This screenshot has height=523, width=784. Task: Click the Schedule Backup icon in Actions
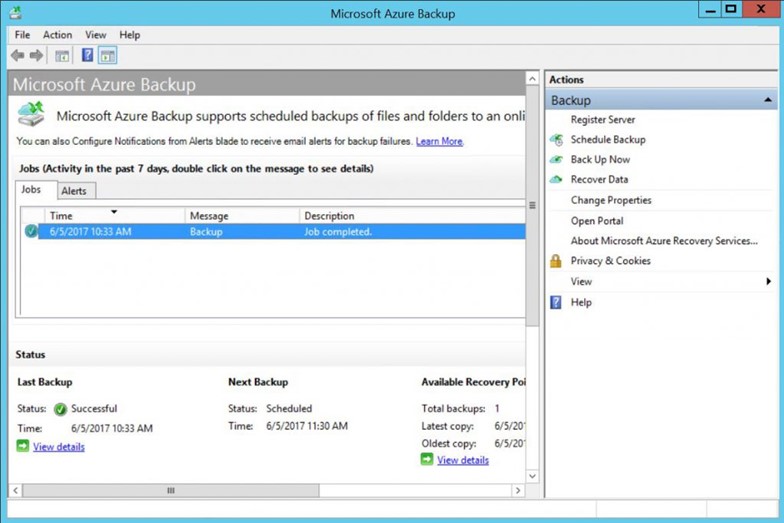pyautogui.click(x=556, y=140)
